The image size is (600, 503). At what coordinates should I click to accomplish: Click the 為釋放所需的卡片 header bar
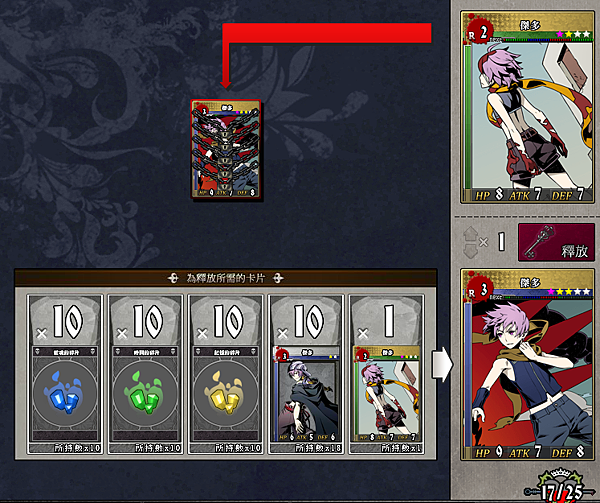coord(226,278)
